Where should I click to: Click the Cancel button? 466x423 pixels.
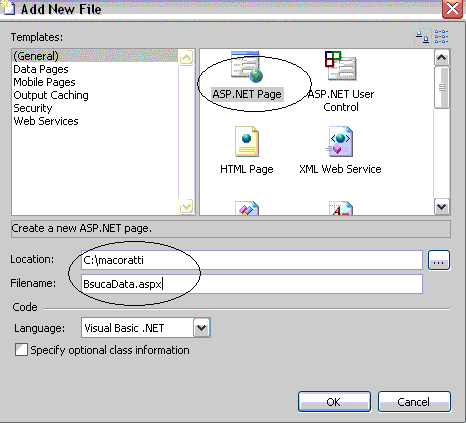coord(414,402)
